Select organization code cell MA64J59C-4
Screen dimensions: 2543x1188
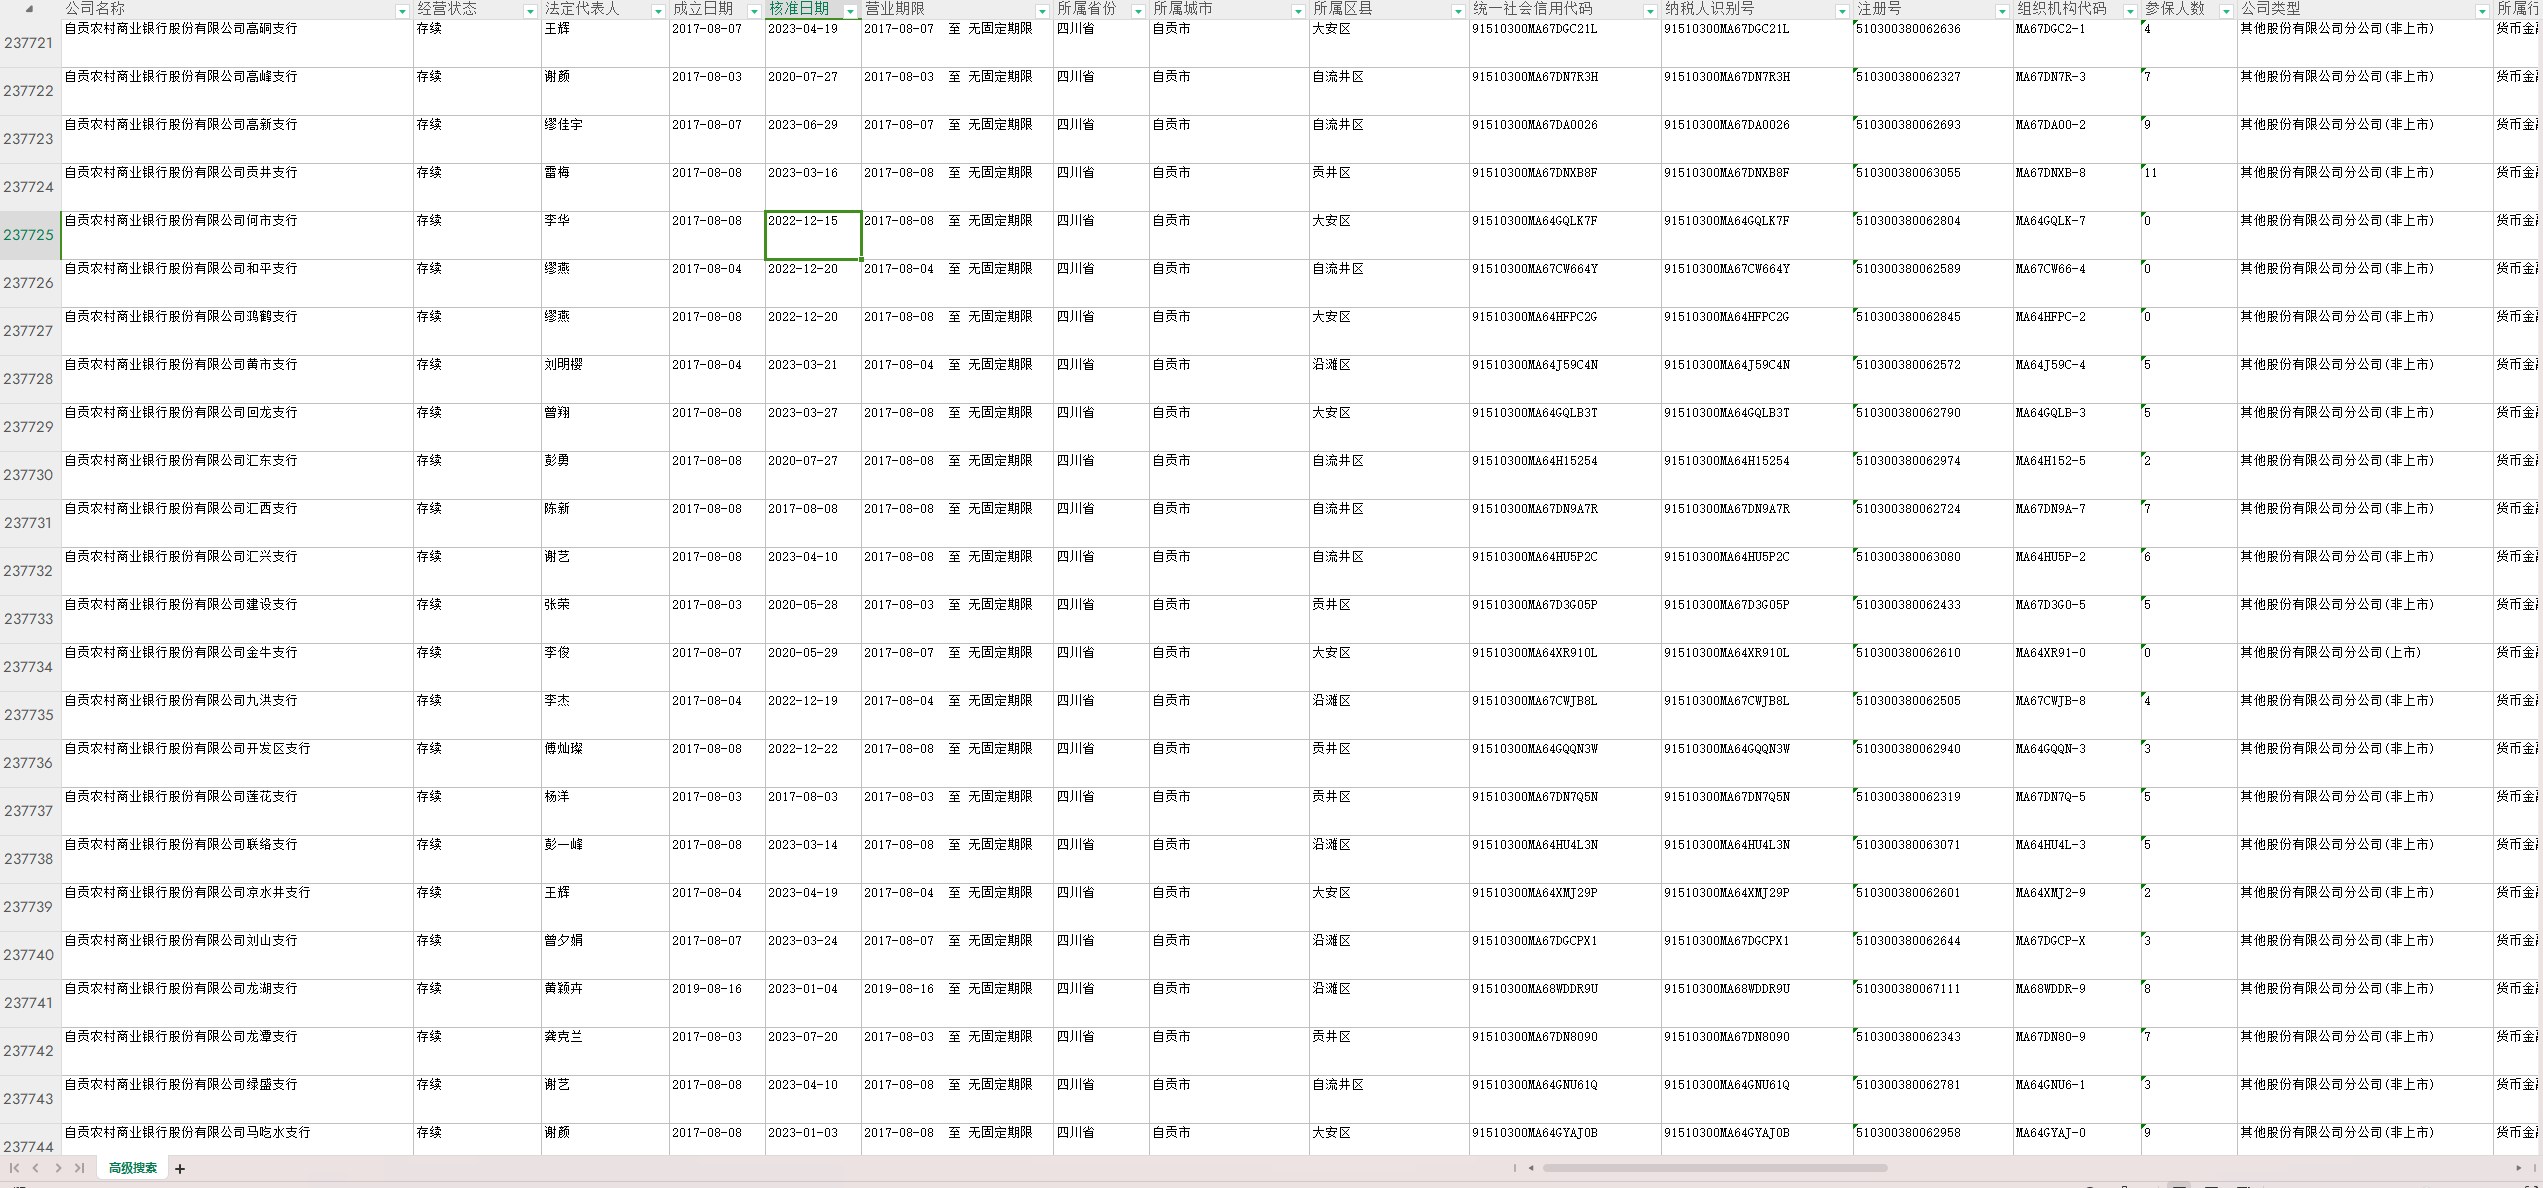pyautogui.click(x=2077, y=379)
